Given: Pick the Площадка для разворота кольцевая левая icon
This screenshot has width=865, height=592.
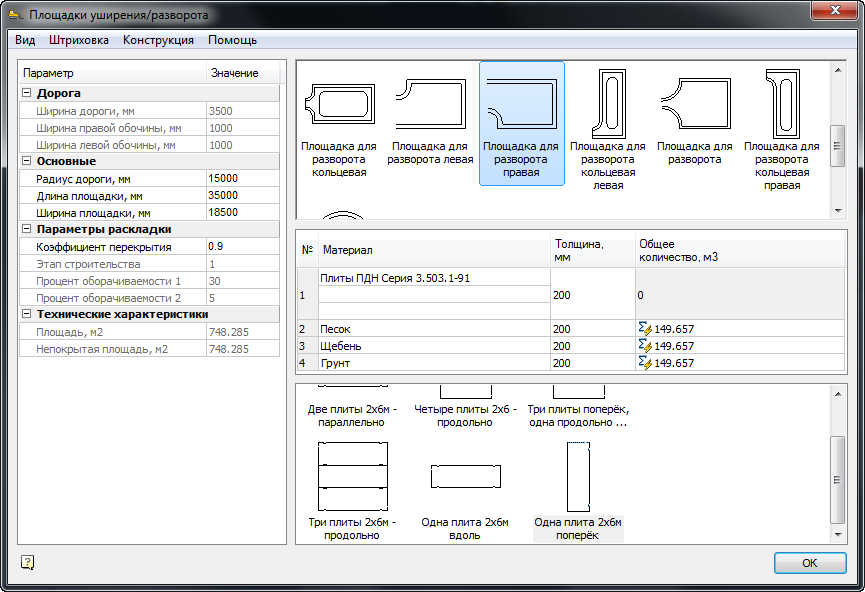Looking at the screenshot, I should click(x=608, y=130).
